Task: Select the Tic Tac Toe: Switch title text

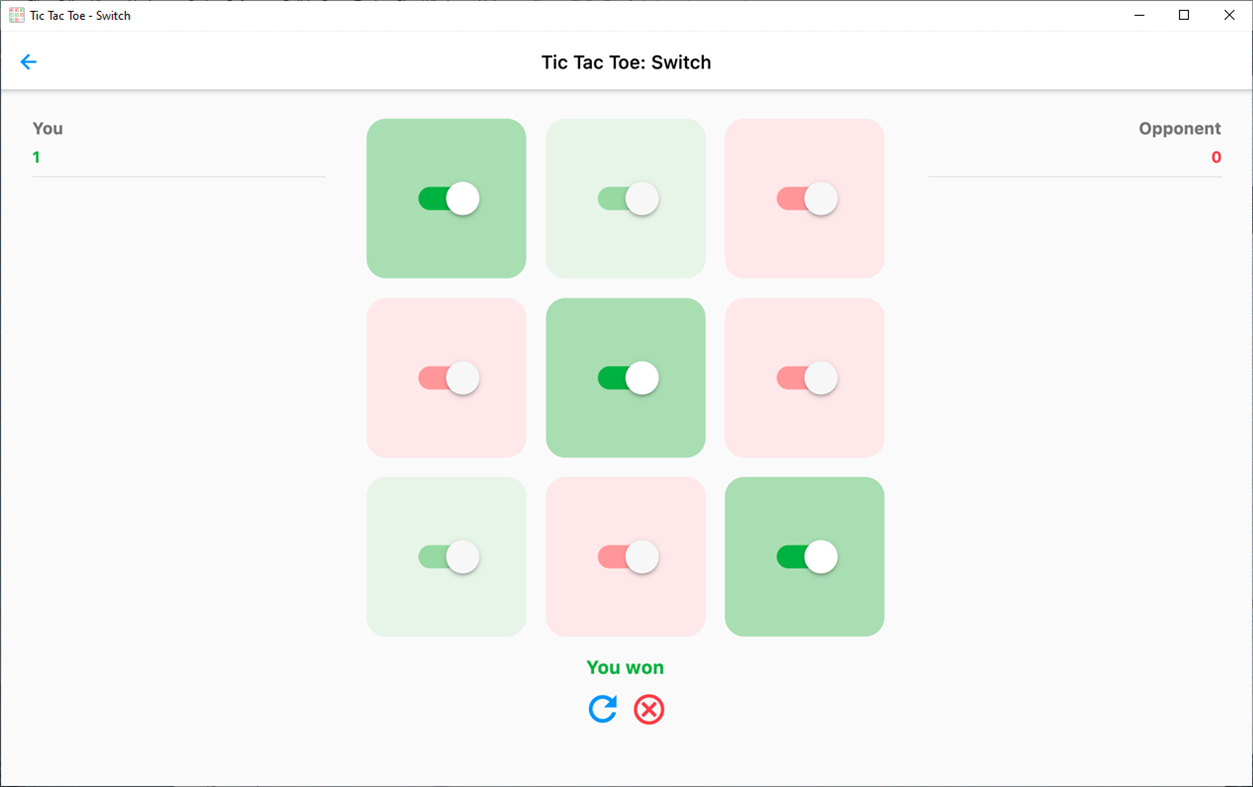Action: 626,61
